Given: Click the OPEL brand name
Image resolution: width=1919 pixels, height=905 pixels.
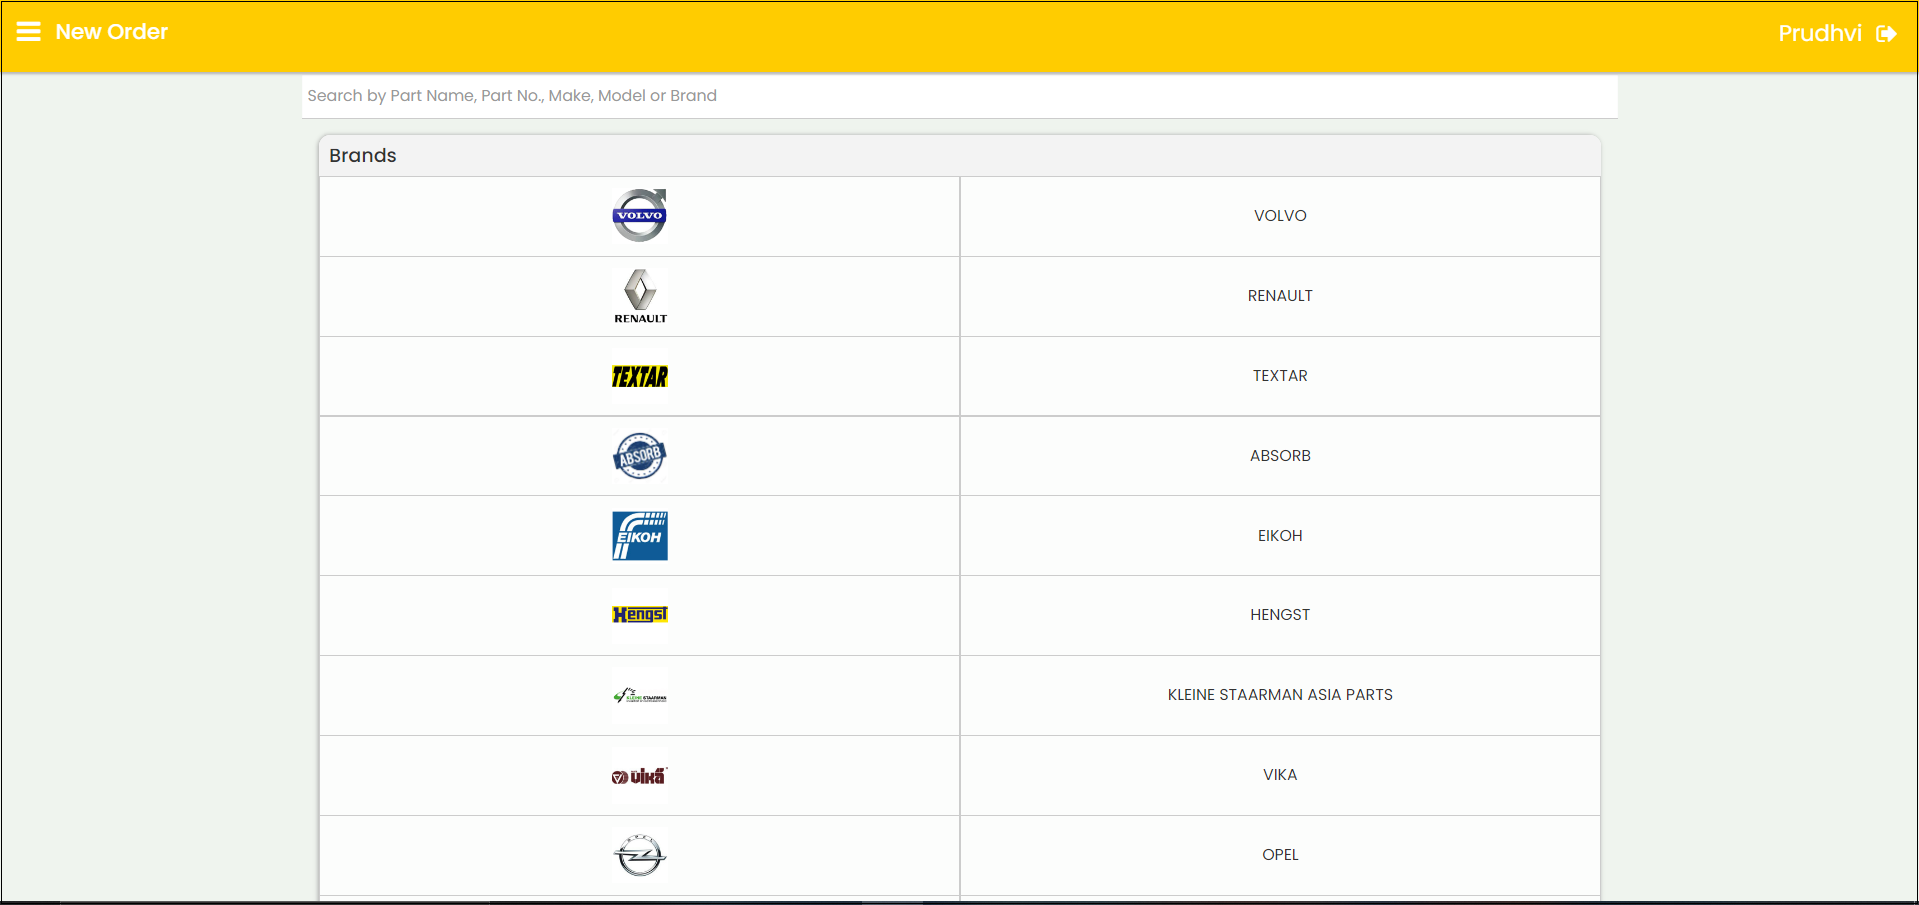Looking at the screenshot, I should click(1280, 855).
